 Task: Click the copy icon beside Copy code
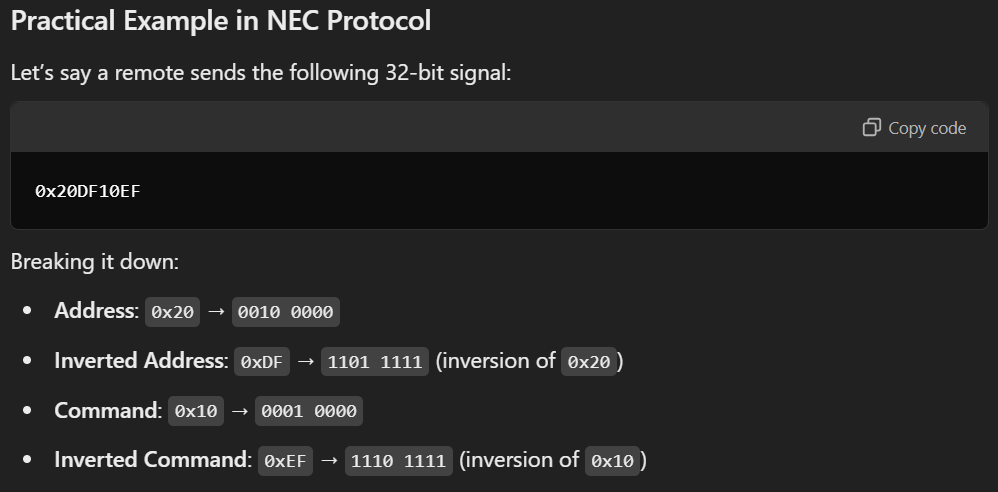[871, 127]
